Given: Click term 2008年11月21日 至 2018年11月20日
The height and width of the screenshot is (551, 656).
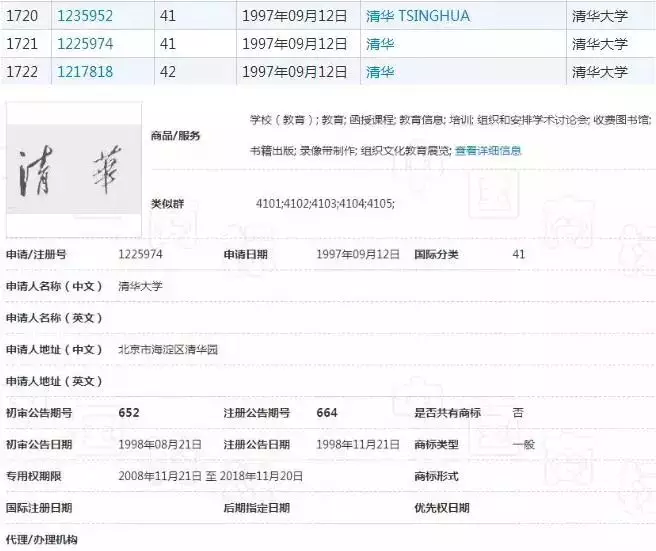Looking at the screenshot, I should pos(210,476).
